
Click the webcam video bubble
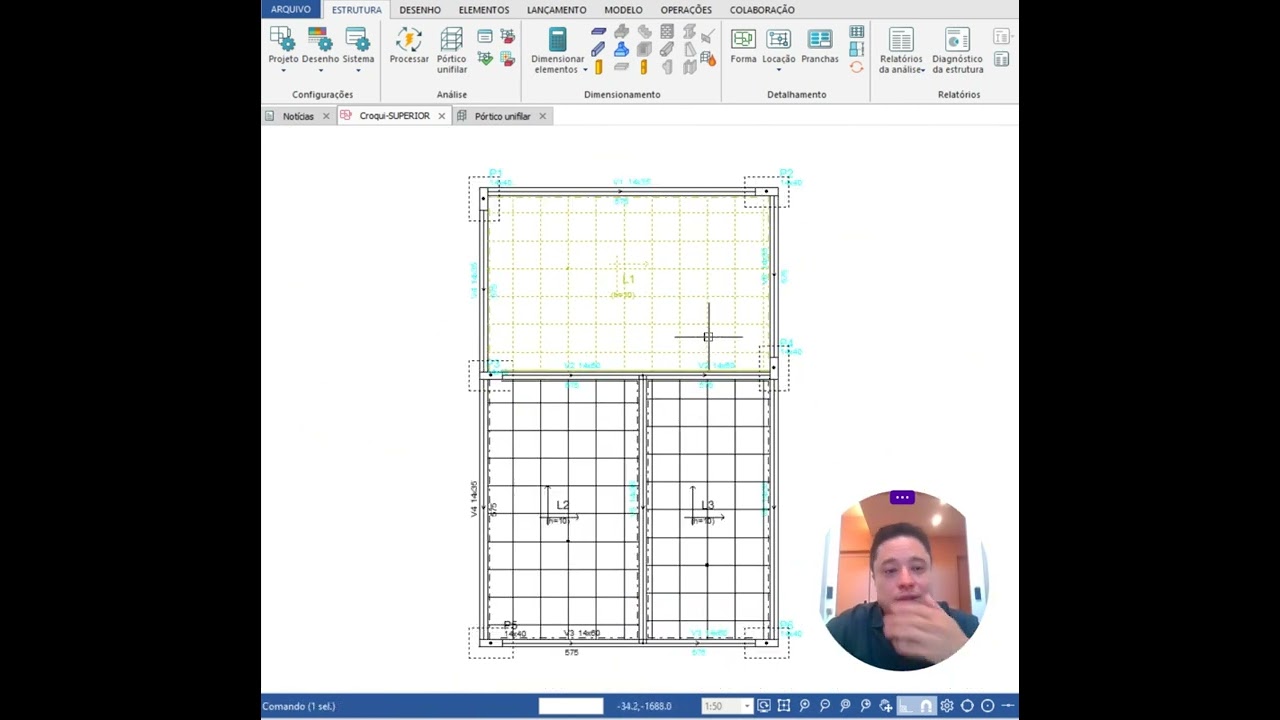[x=902, y=580]
